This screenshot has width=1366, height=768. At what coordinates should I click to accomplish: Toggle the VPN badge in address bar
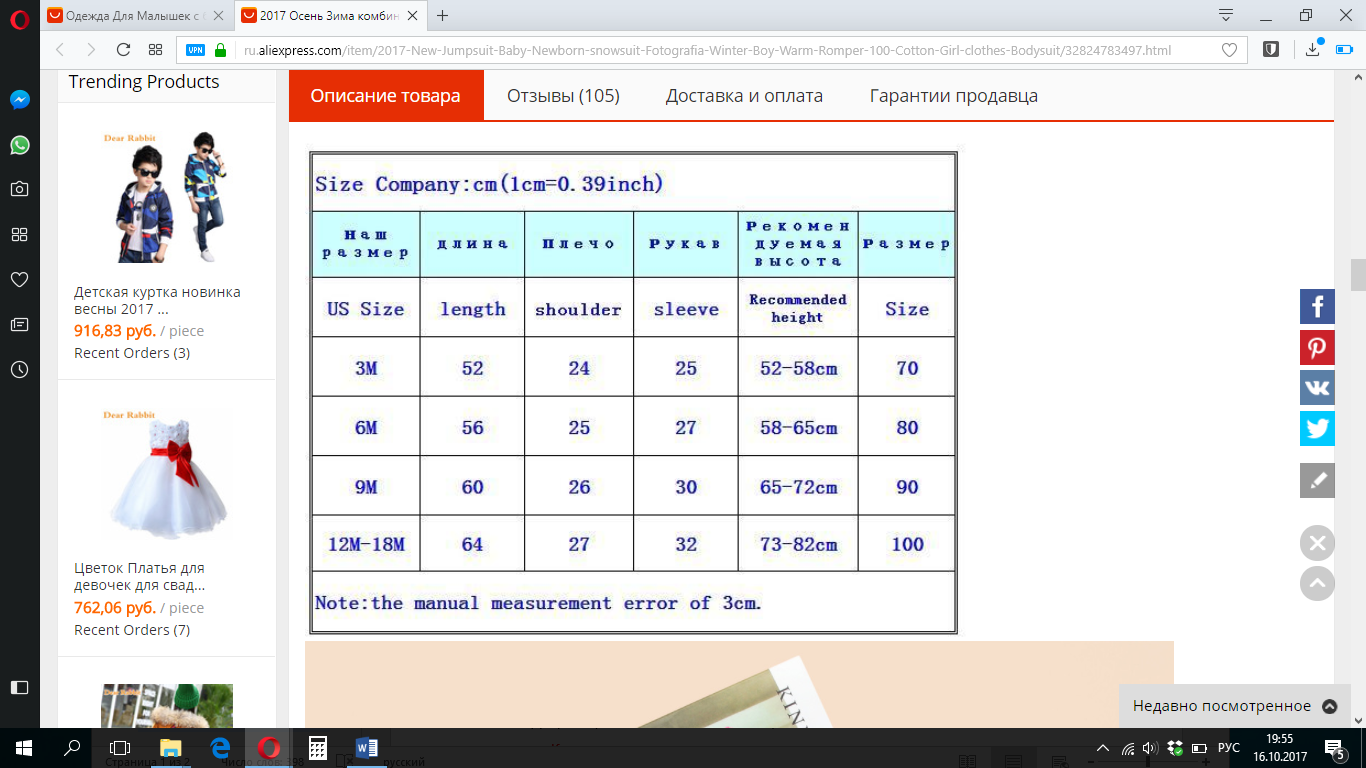tap(195, 50)
